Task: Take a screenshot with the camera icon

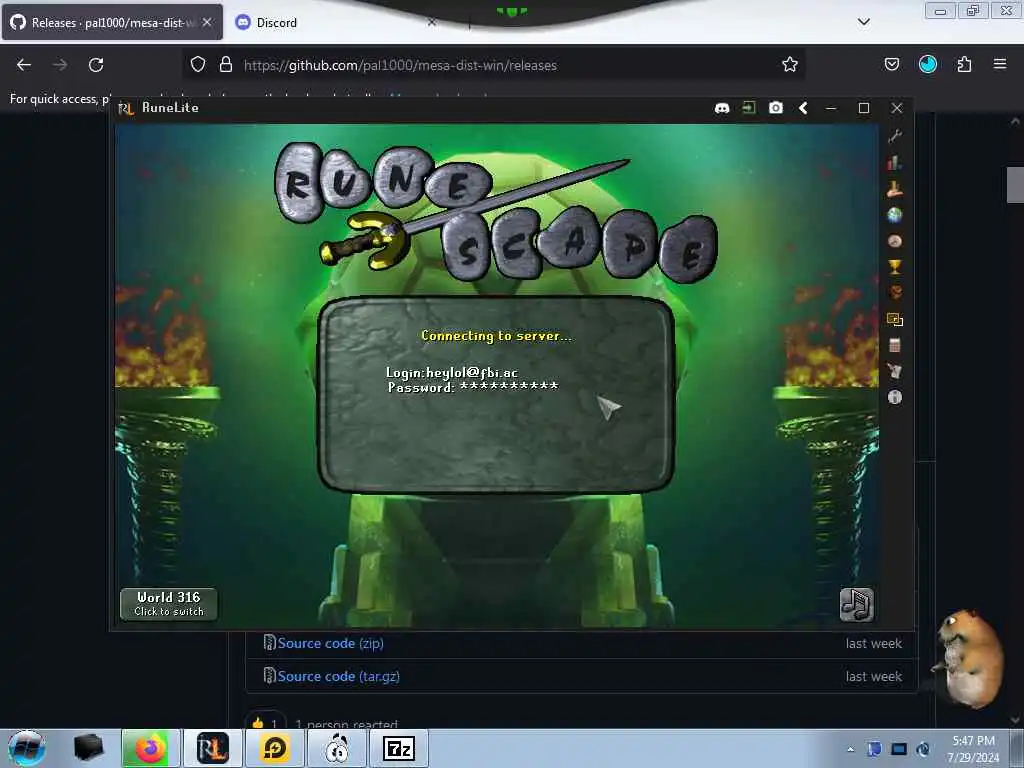Action: click(775, 108)
